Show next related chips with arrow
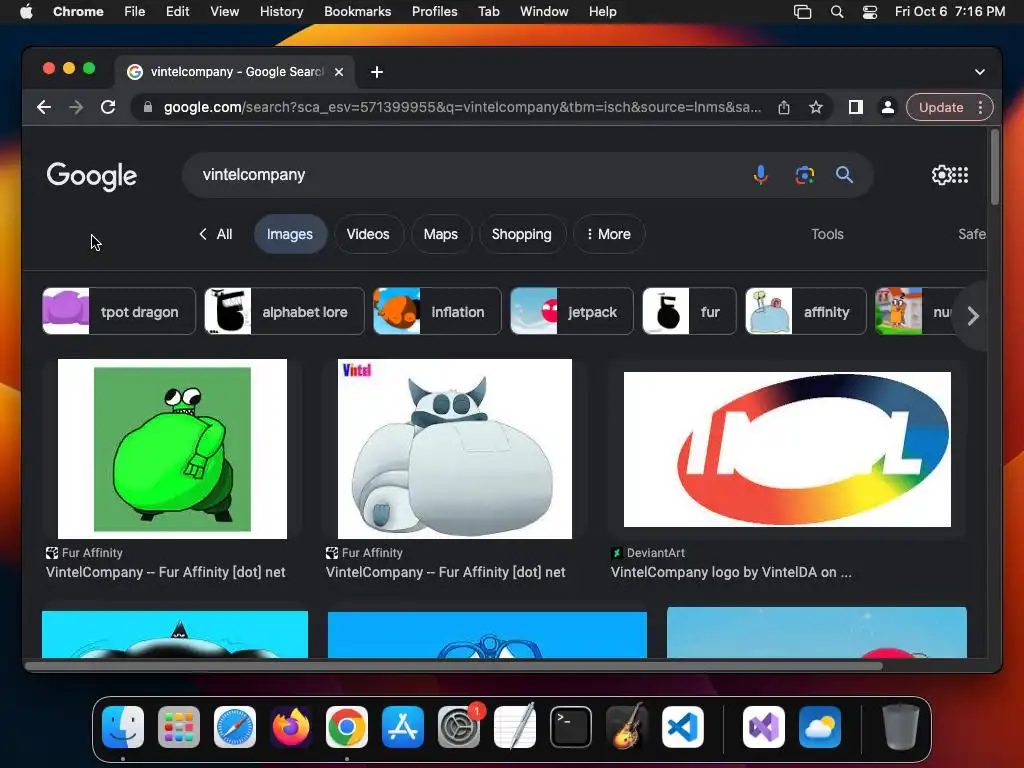 (x=973, y=316)
